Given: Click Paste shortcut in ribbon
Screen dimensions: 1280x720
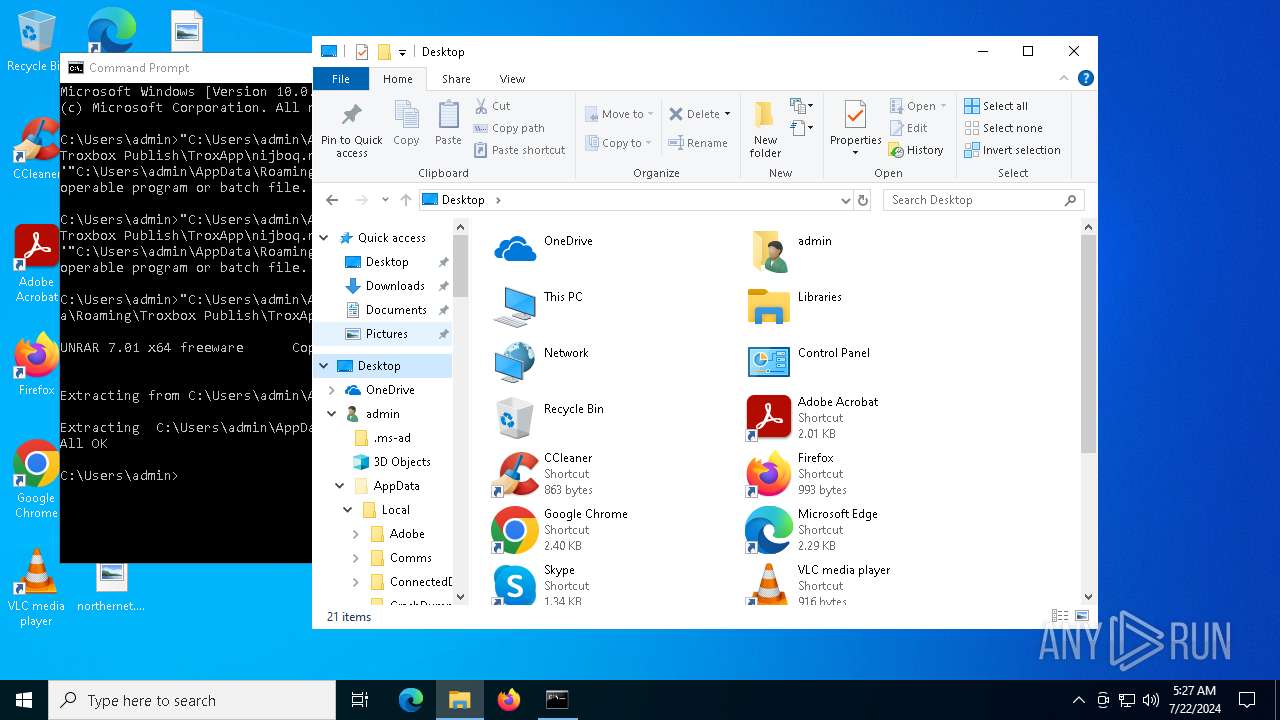Looking at the screenshot, I should [520, 150].
